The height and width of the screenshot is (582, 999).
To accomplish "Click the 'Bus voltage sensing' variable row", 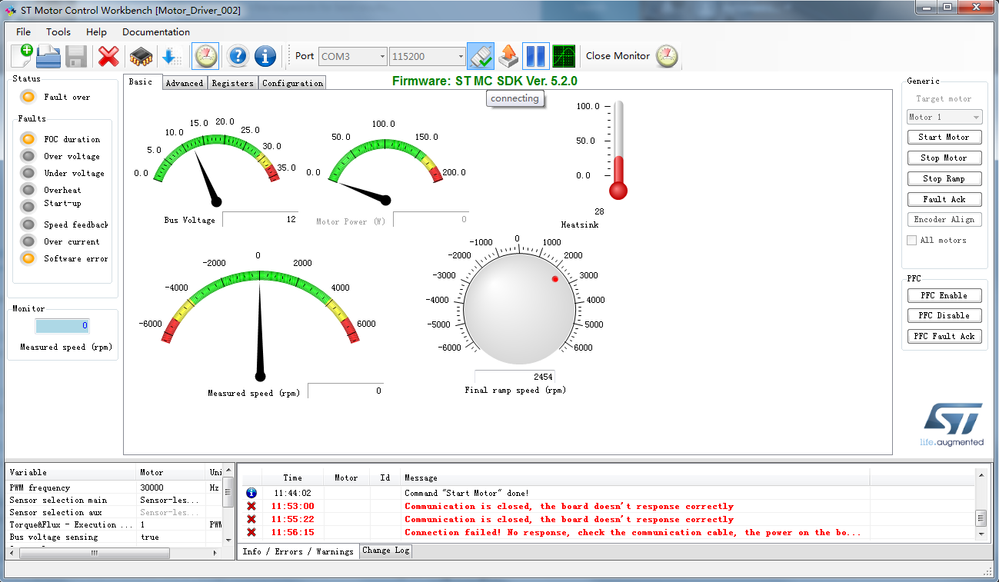I will 115,537.
